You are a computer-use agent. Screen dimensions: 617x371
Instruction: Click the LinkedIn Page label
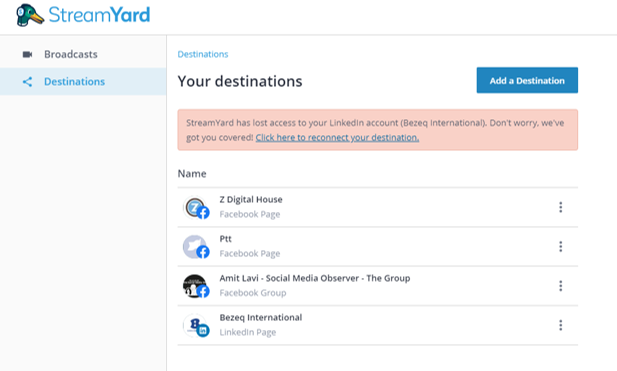tap(248, 332)
